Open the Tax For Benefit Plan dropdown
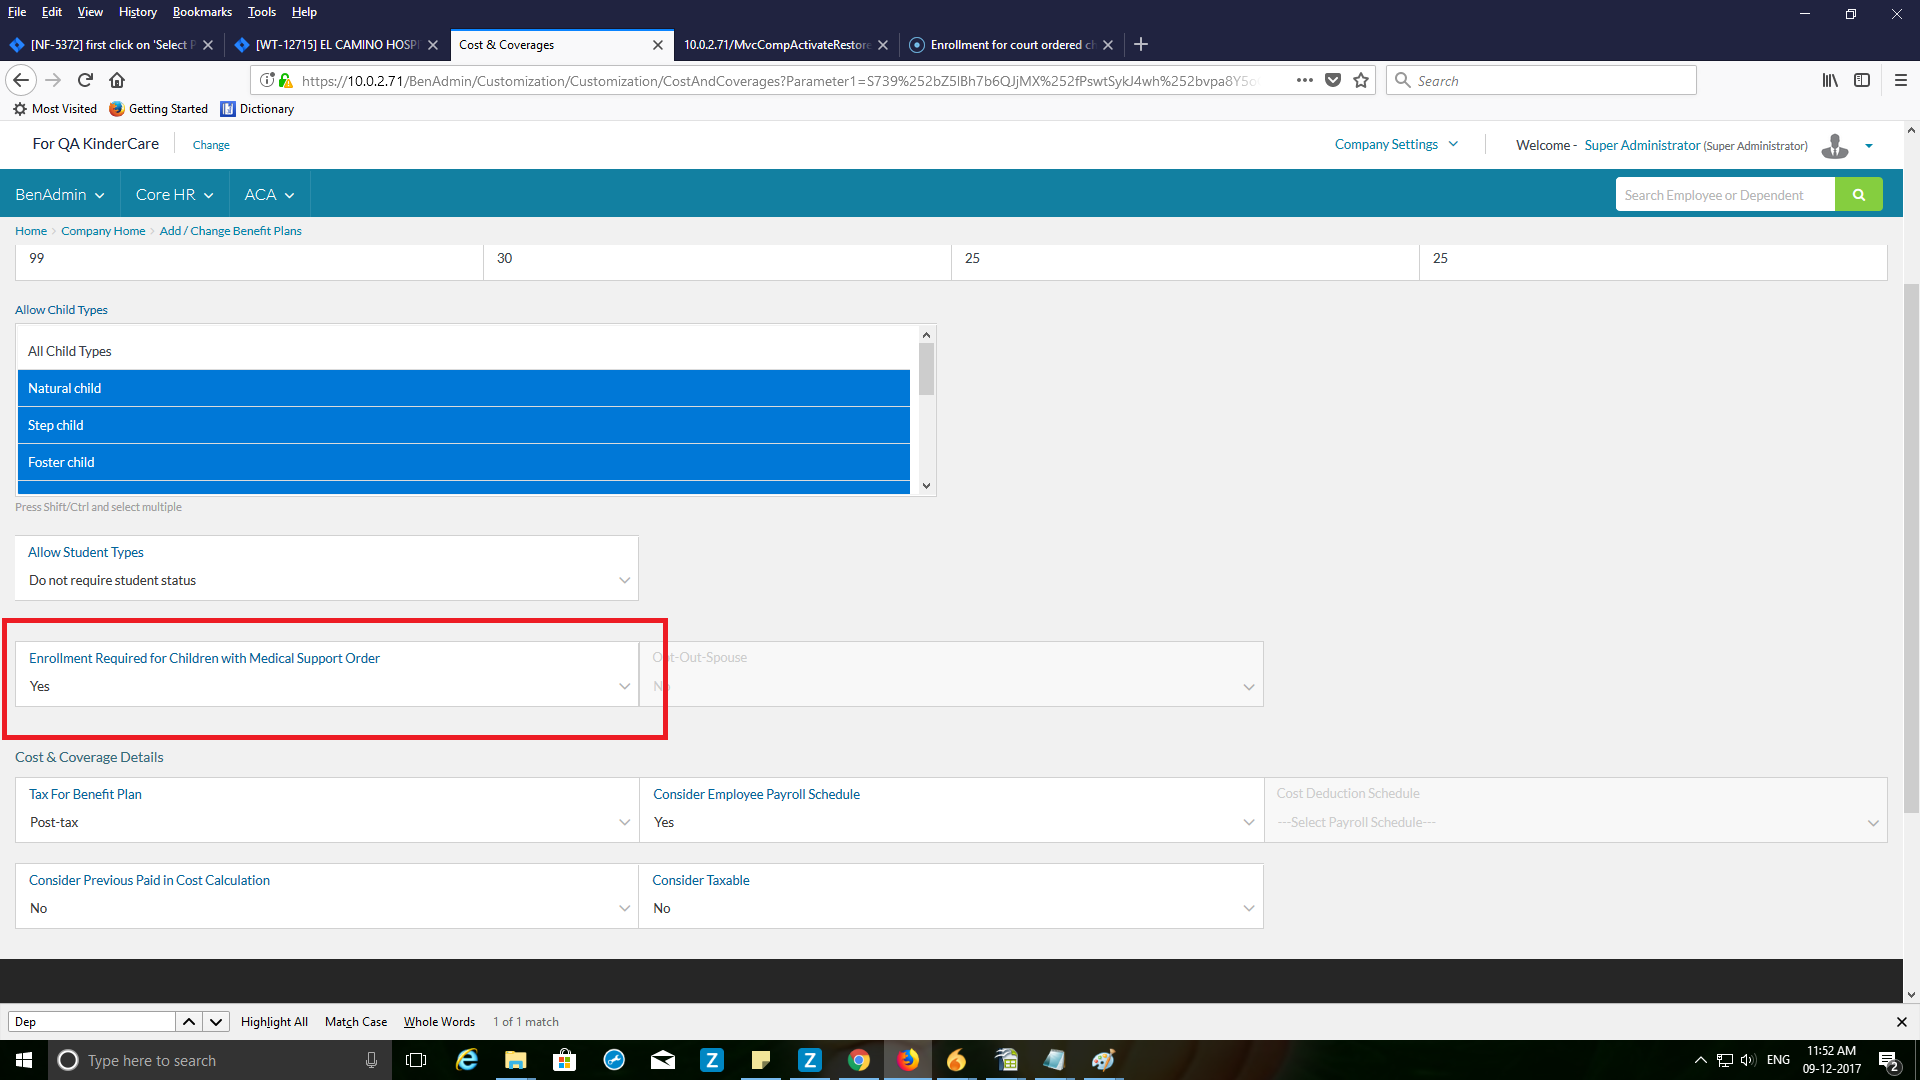 click(x=326, y=822)
